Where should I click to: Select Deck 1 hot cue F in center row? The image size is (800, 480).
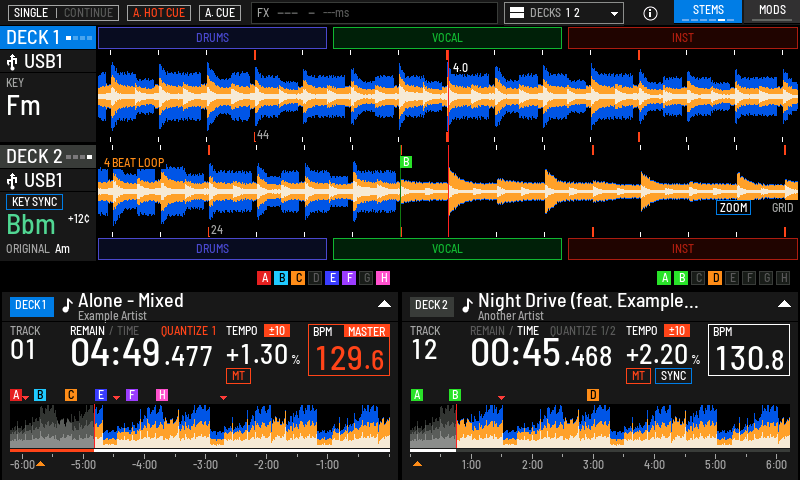[x=349, y=278]
